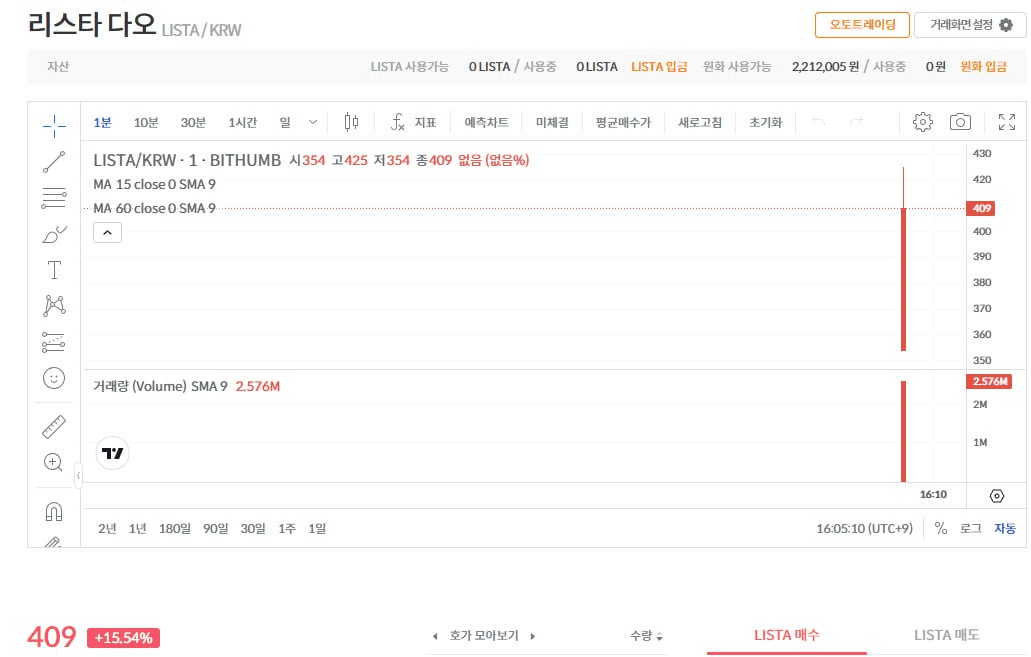The height and width of the screenshot is (657, 1031).
Task: Switch to 10분 interval
Action: 146,122
